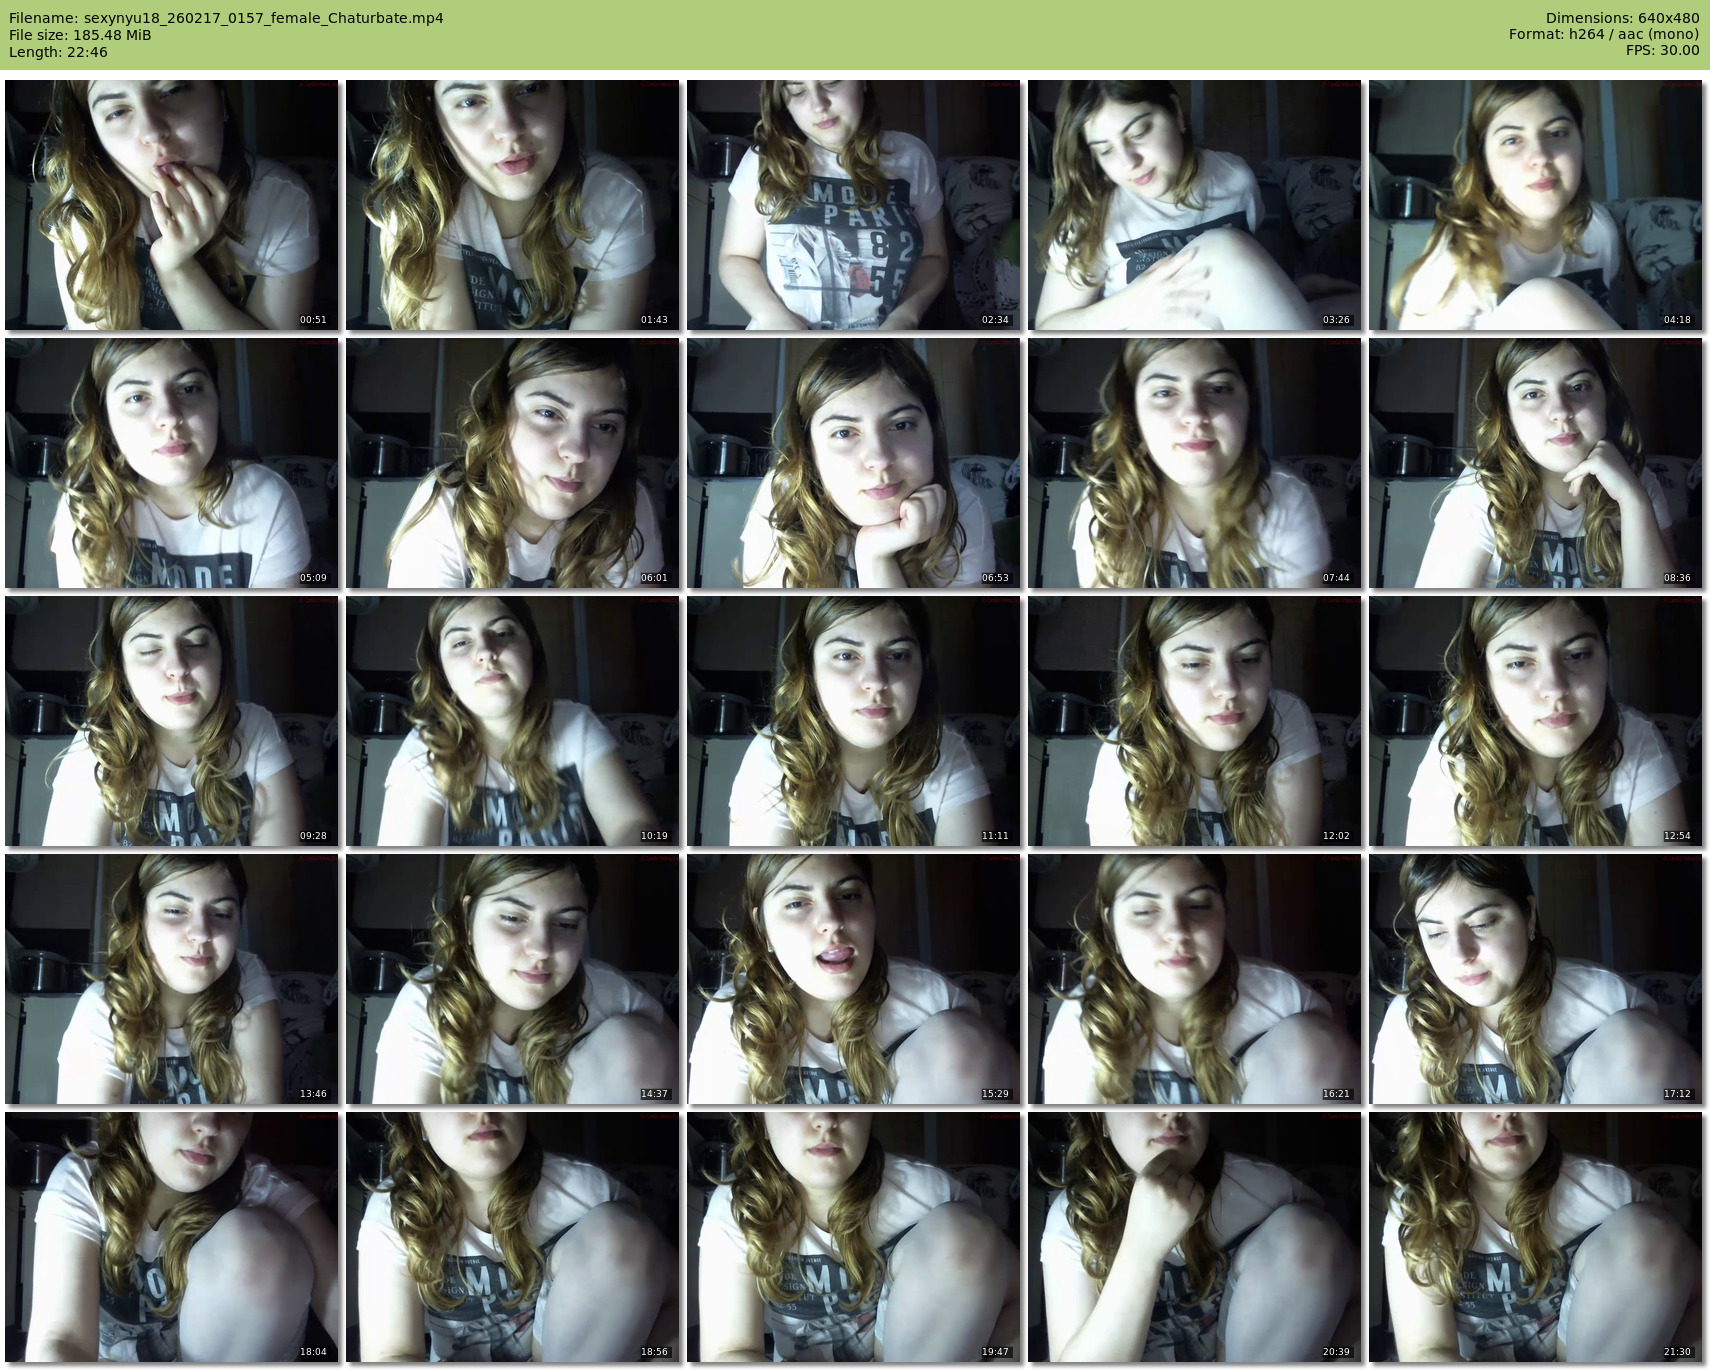Open the frame at 18:56
The image size is (1710, 1370).
pos(513,1237)
